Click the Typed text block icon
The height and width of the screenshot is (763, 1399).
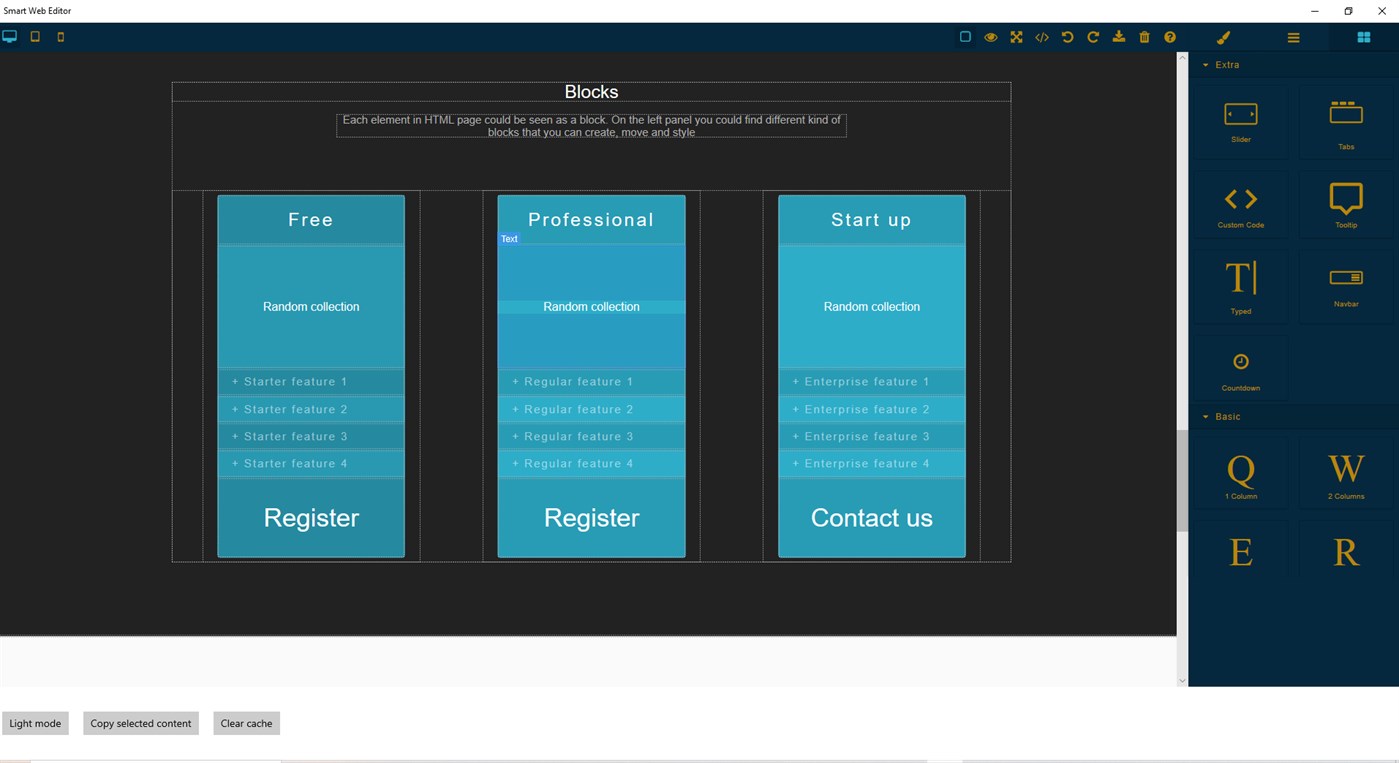pos(1240,285)
